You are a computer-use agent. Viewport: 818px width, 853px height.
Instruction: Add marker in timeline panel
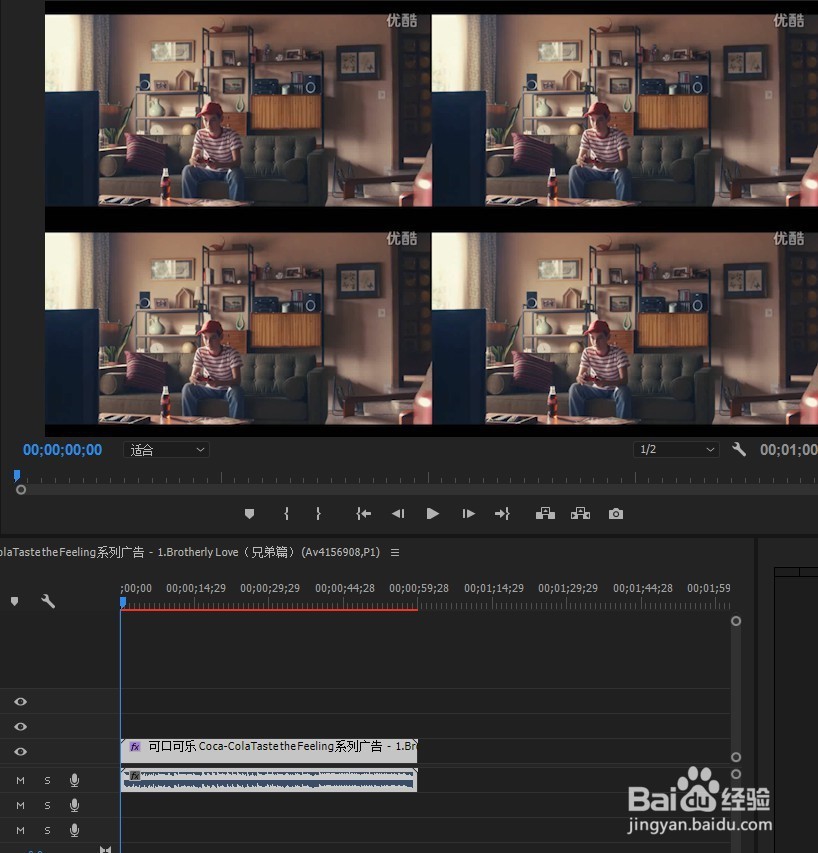(x=15, y=601)
